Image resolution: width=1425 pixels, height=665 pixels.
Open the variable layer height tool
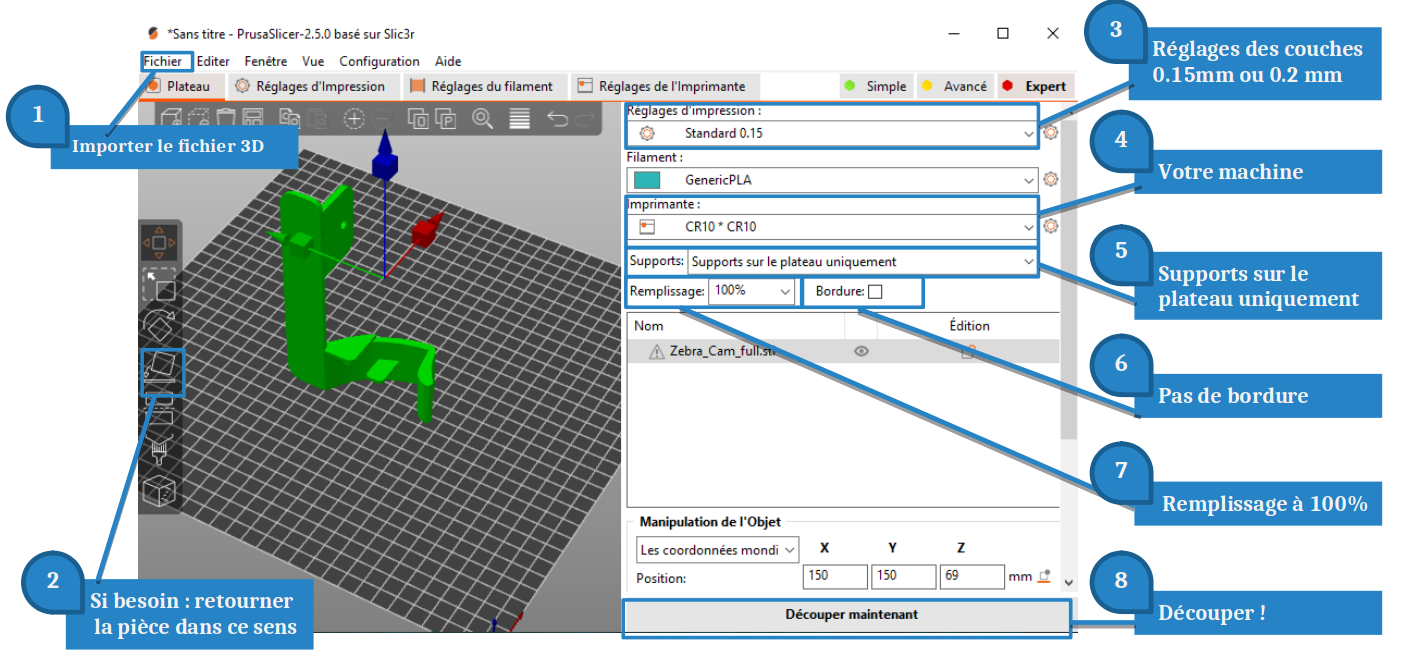[x=519, y=119]
